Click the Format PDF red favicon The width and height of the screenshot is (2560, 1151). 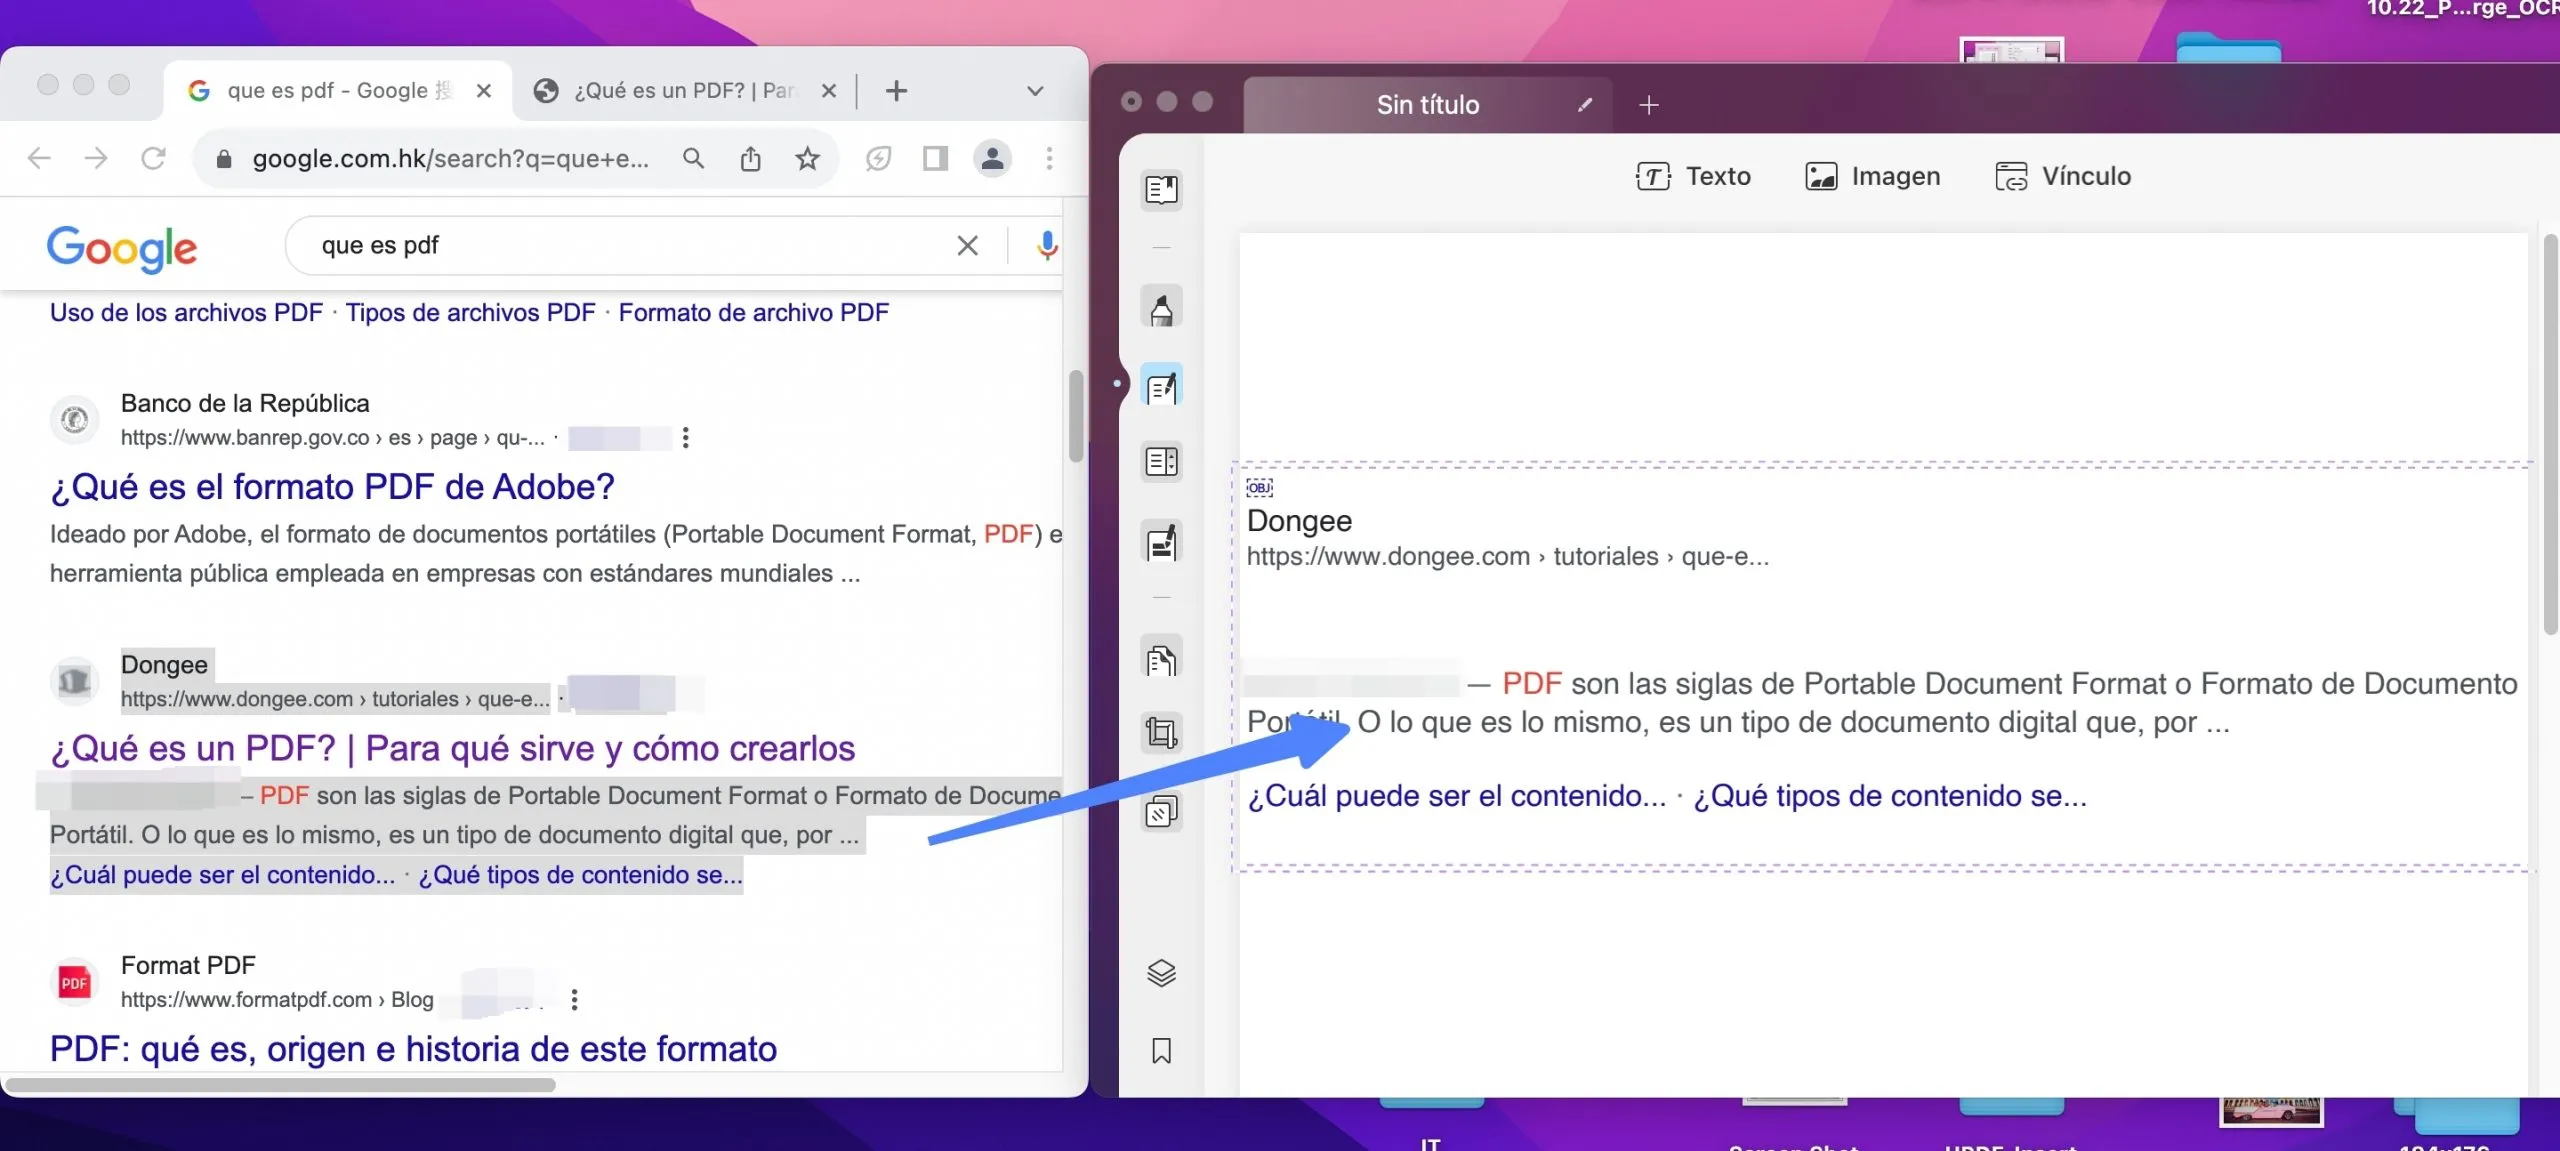tap(74, 982)
